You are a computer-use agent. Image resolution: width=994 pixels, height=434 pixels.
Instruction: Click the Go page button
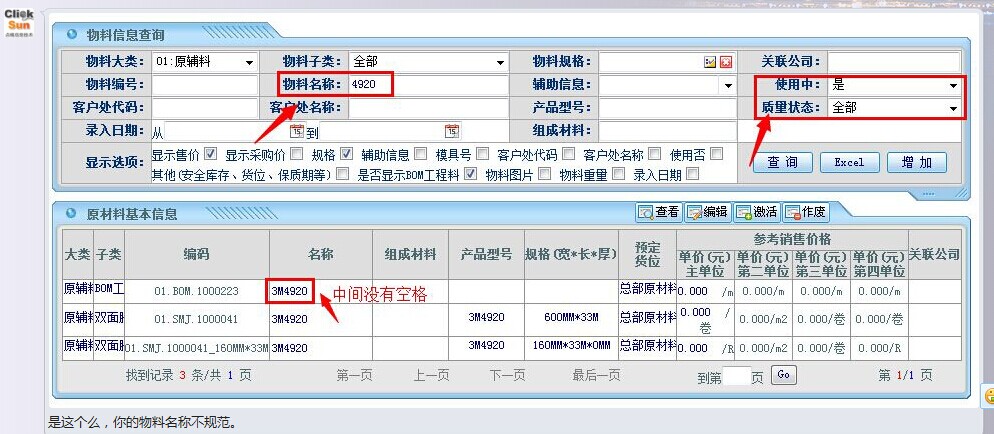(x=783, y=374)
